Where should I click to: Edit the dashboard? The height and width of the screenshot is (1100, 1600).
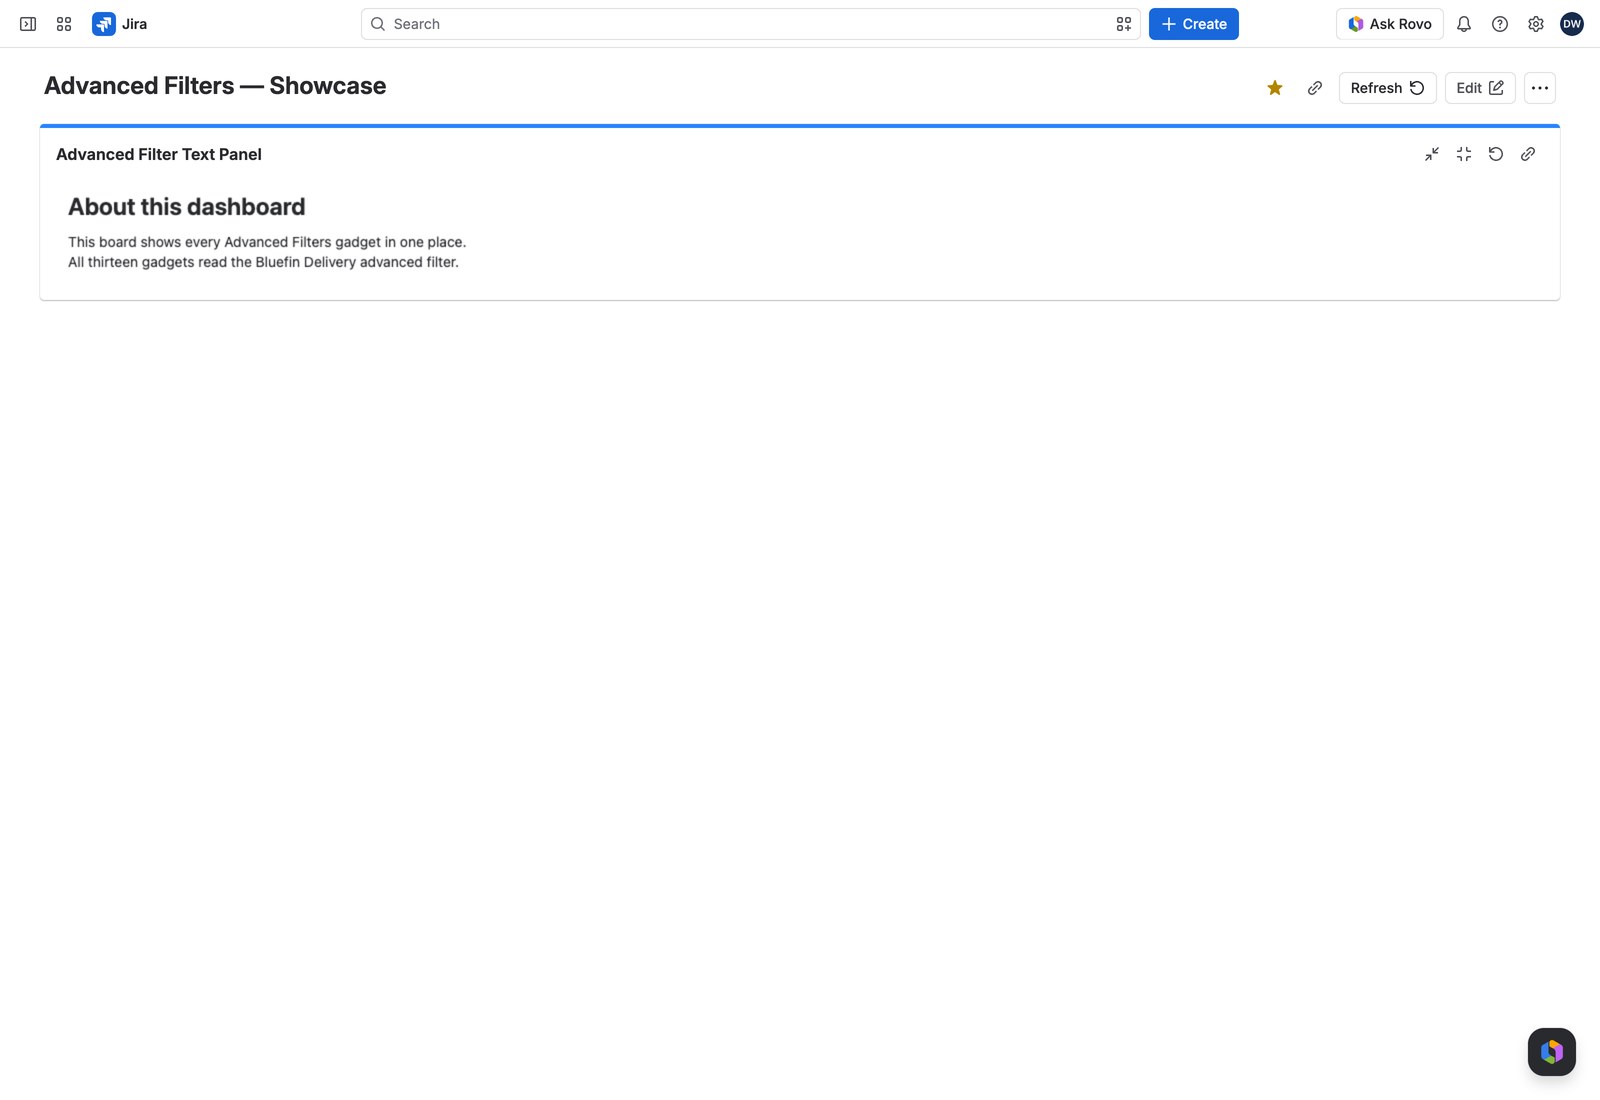1480,88
